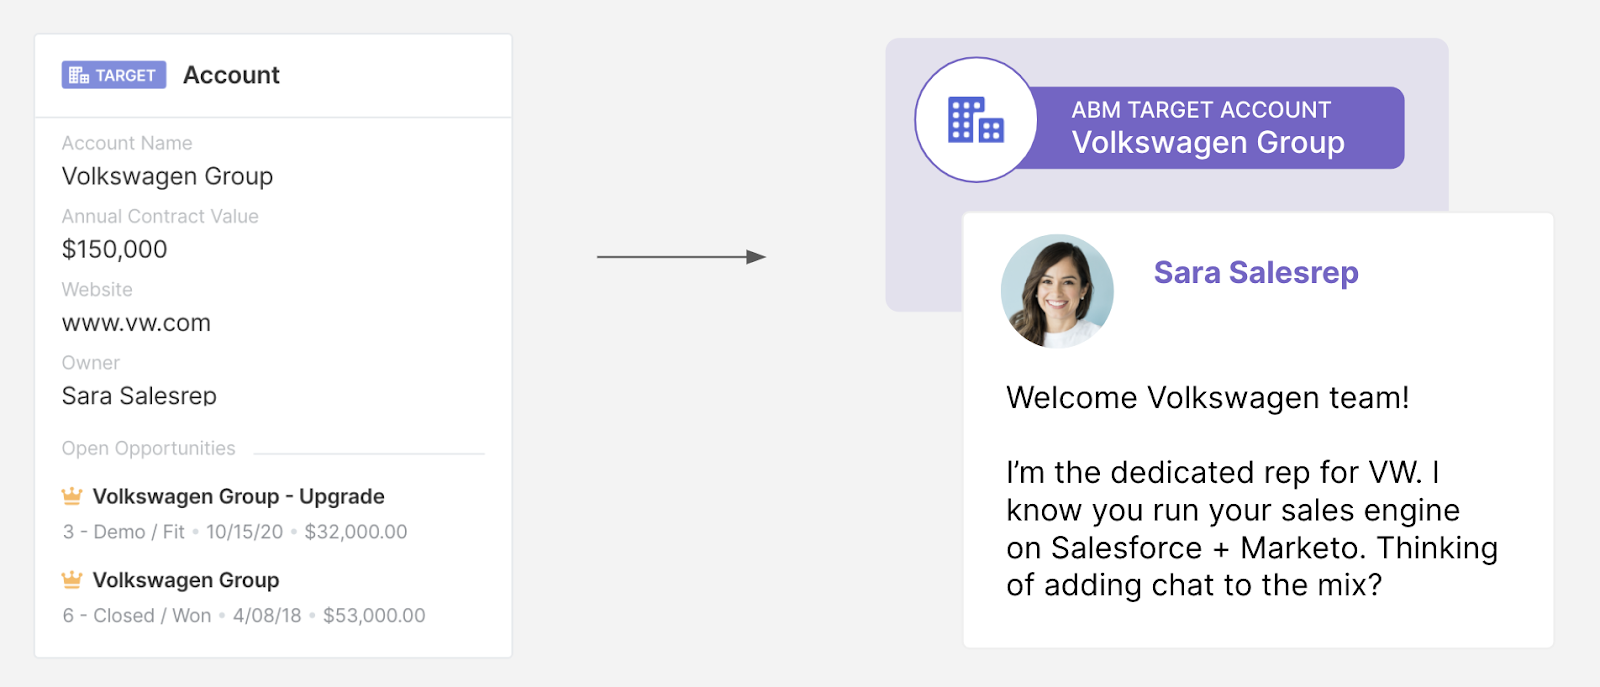Select the Volkswagen Group account name field
This screenshot has width=1600, height=687.
(x=167, y=176)
